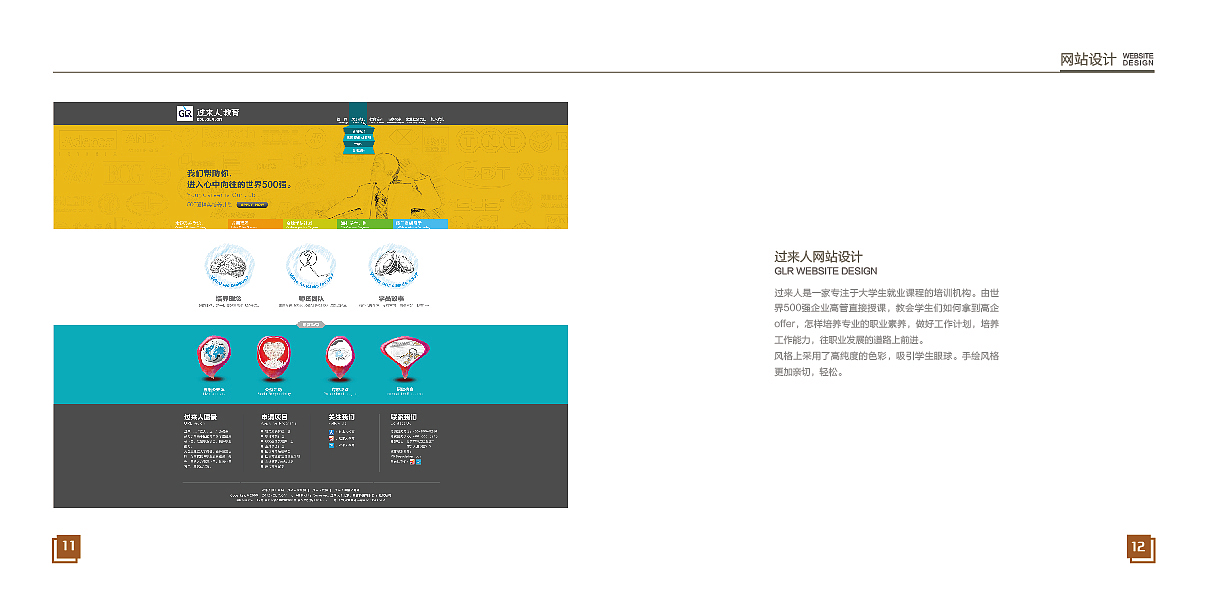
Task: Click the oval white-center map pin icon
Action: (x=340, y=358)
